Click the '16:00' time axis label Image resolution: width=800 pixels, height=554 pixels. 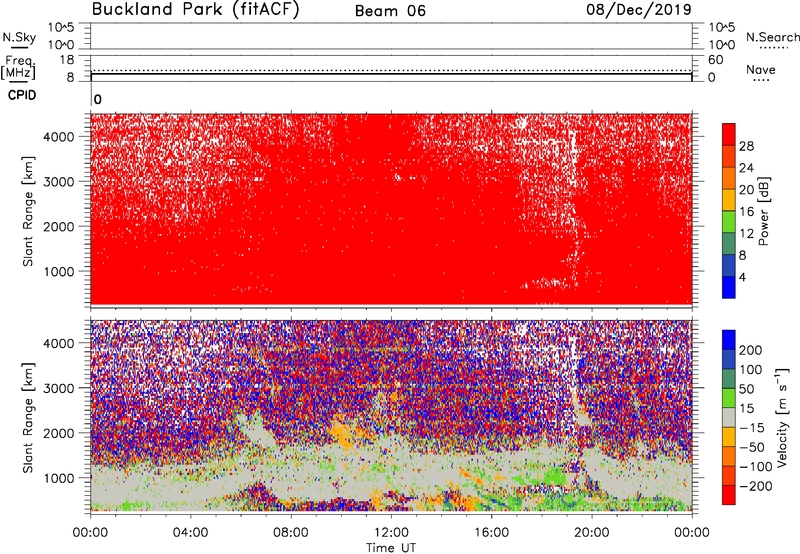491,533
